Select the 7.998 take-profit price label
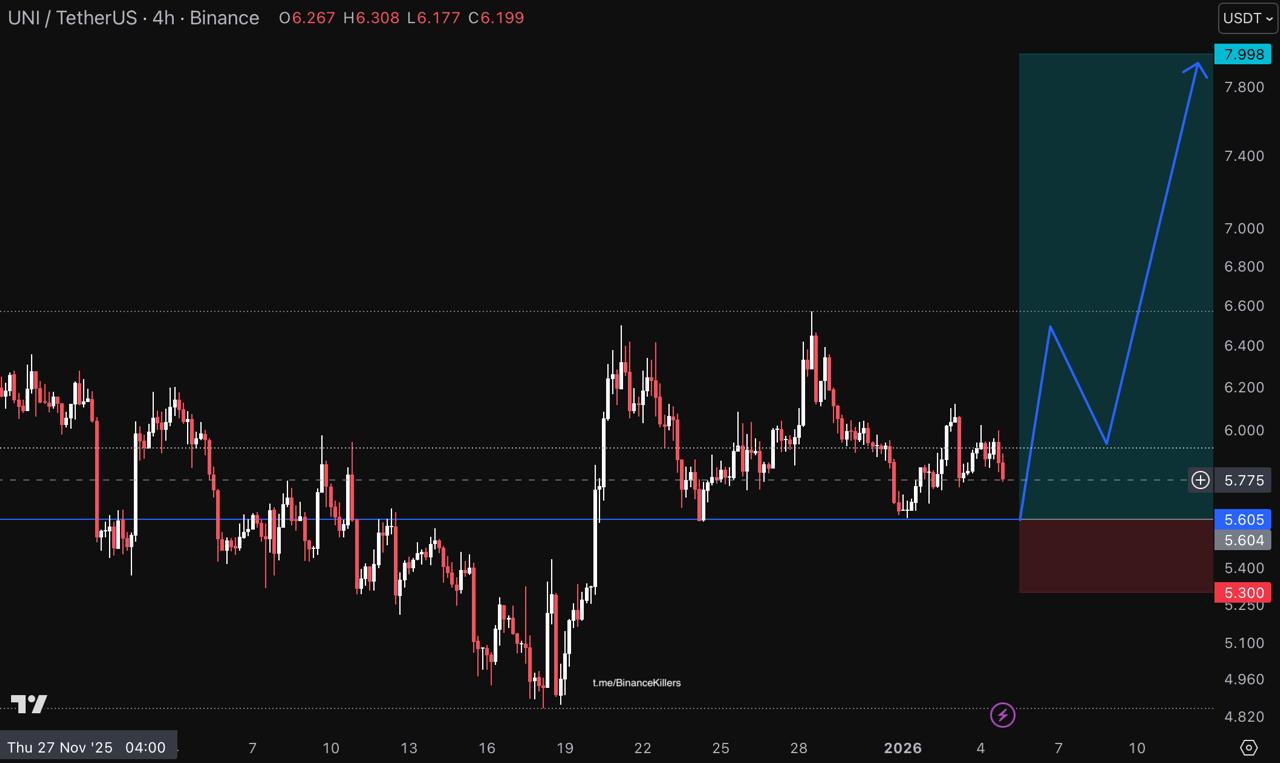The image size is (1280, 763). click(1242, 54)
